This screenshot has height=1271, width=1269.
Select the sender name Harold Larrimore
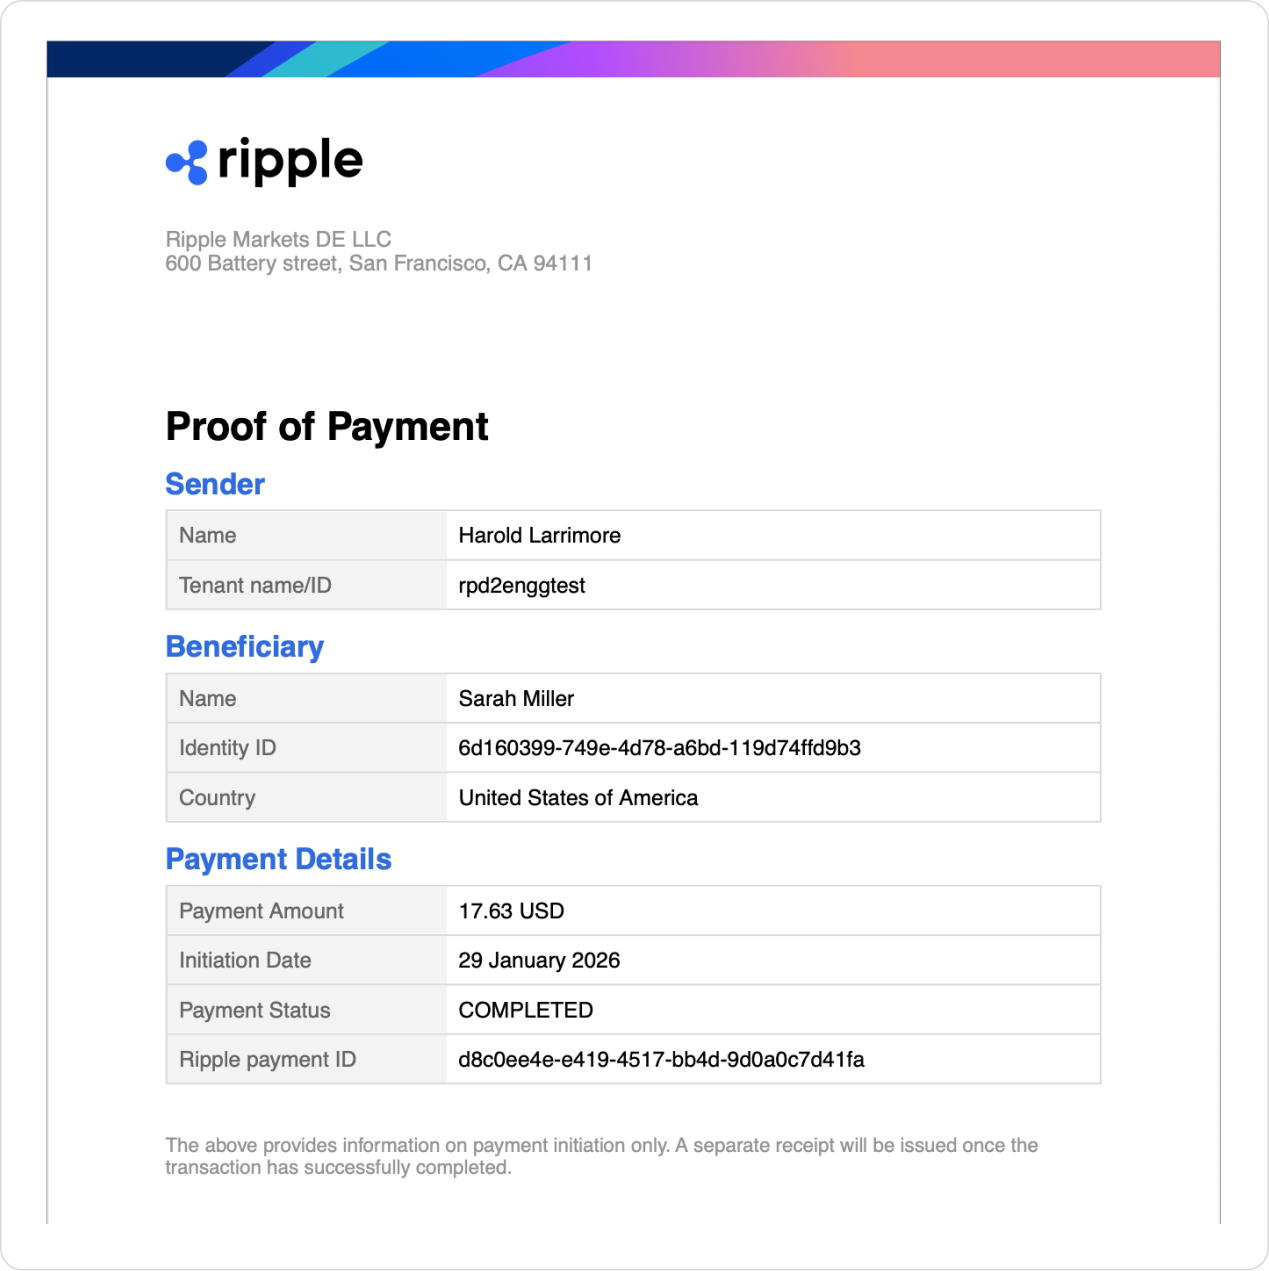539,536
